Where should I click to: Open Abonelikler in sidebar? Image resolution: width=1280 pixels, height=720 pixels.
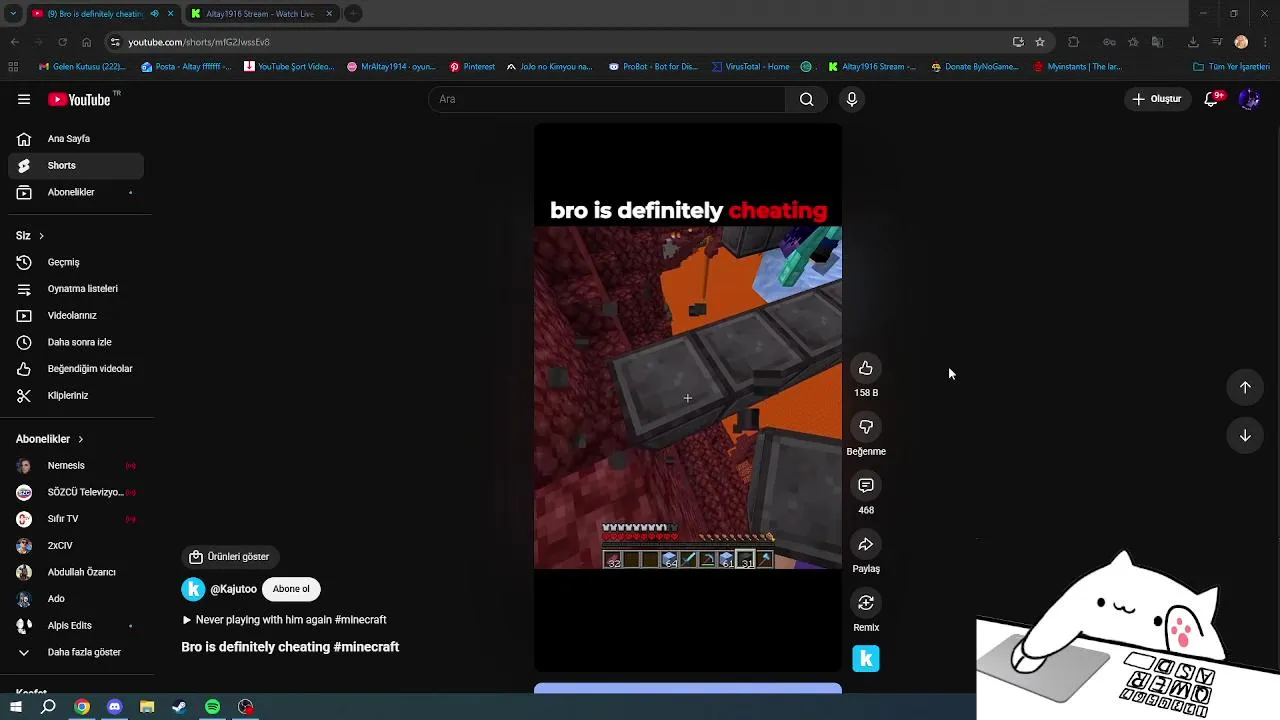click(76, 192)
